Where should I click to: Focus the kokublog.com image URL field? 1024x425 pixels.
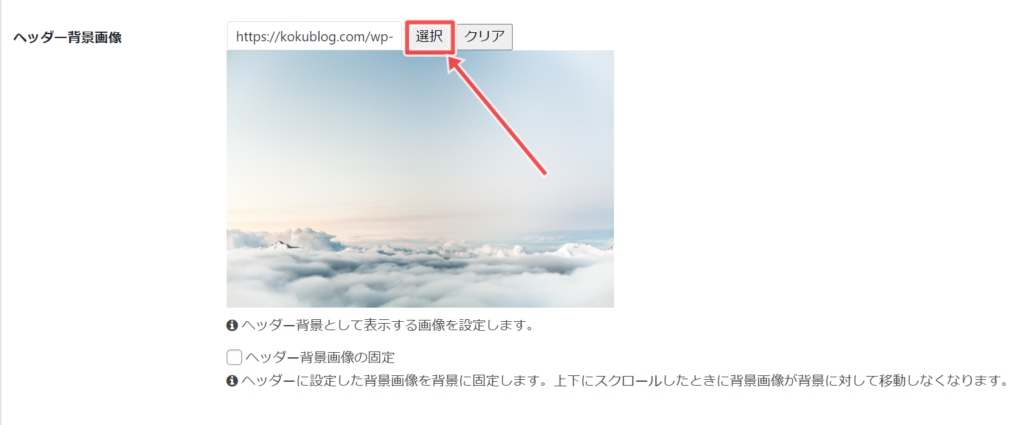click(x=315, y=37)
